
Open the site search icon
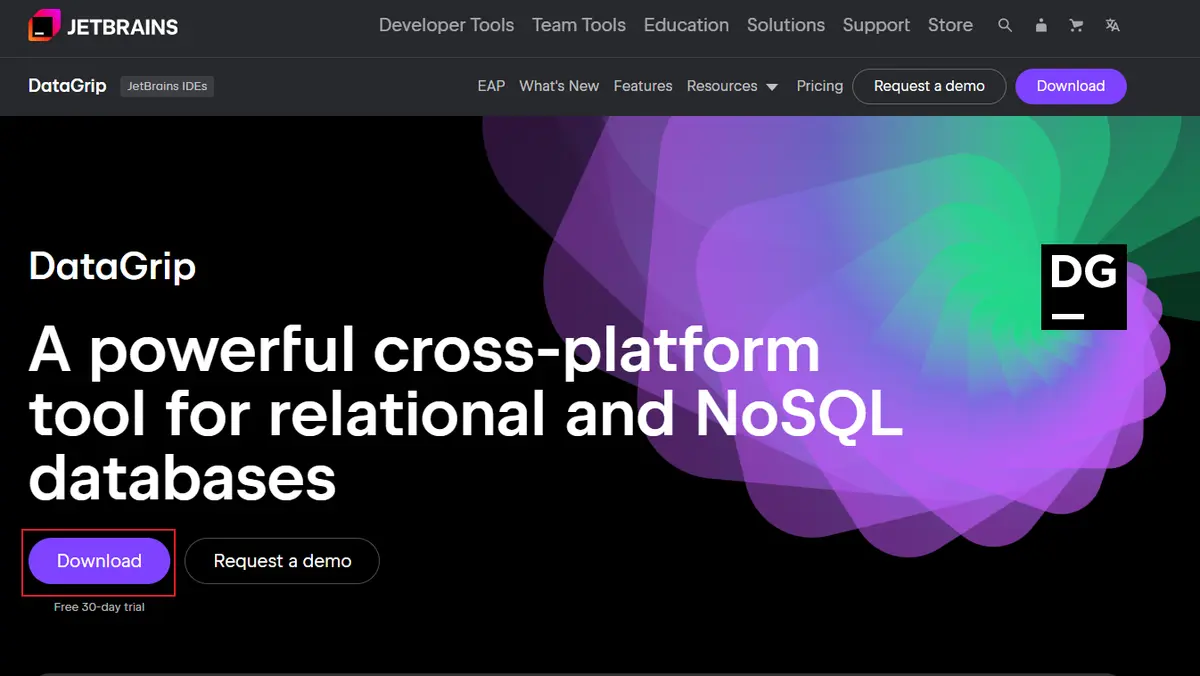click(1005, 26)
